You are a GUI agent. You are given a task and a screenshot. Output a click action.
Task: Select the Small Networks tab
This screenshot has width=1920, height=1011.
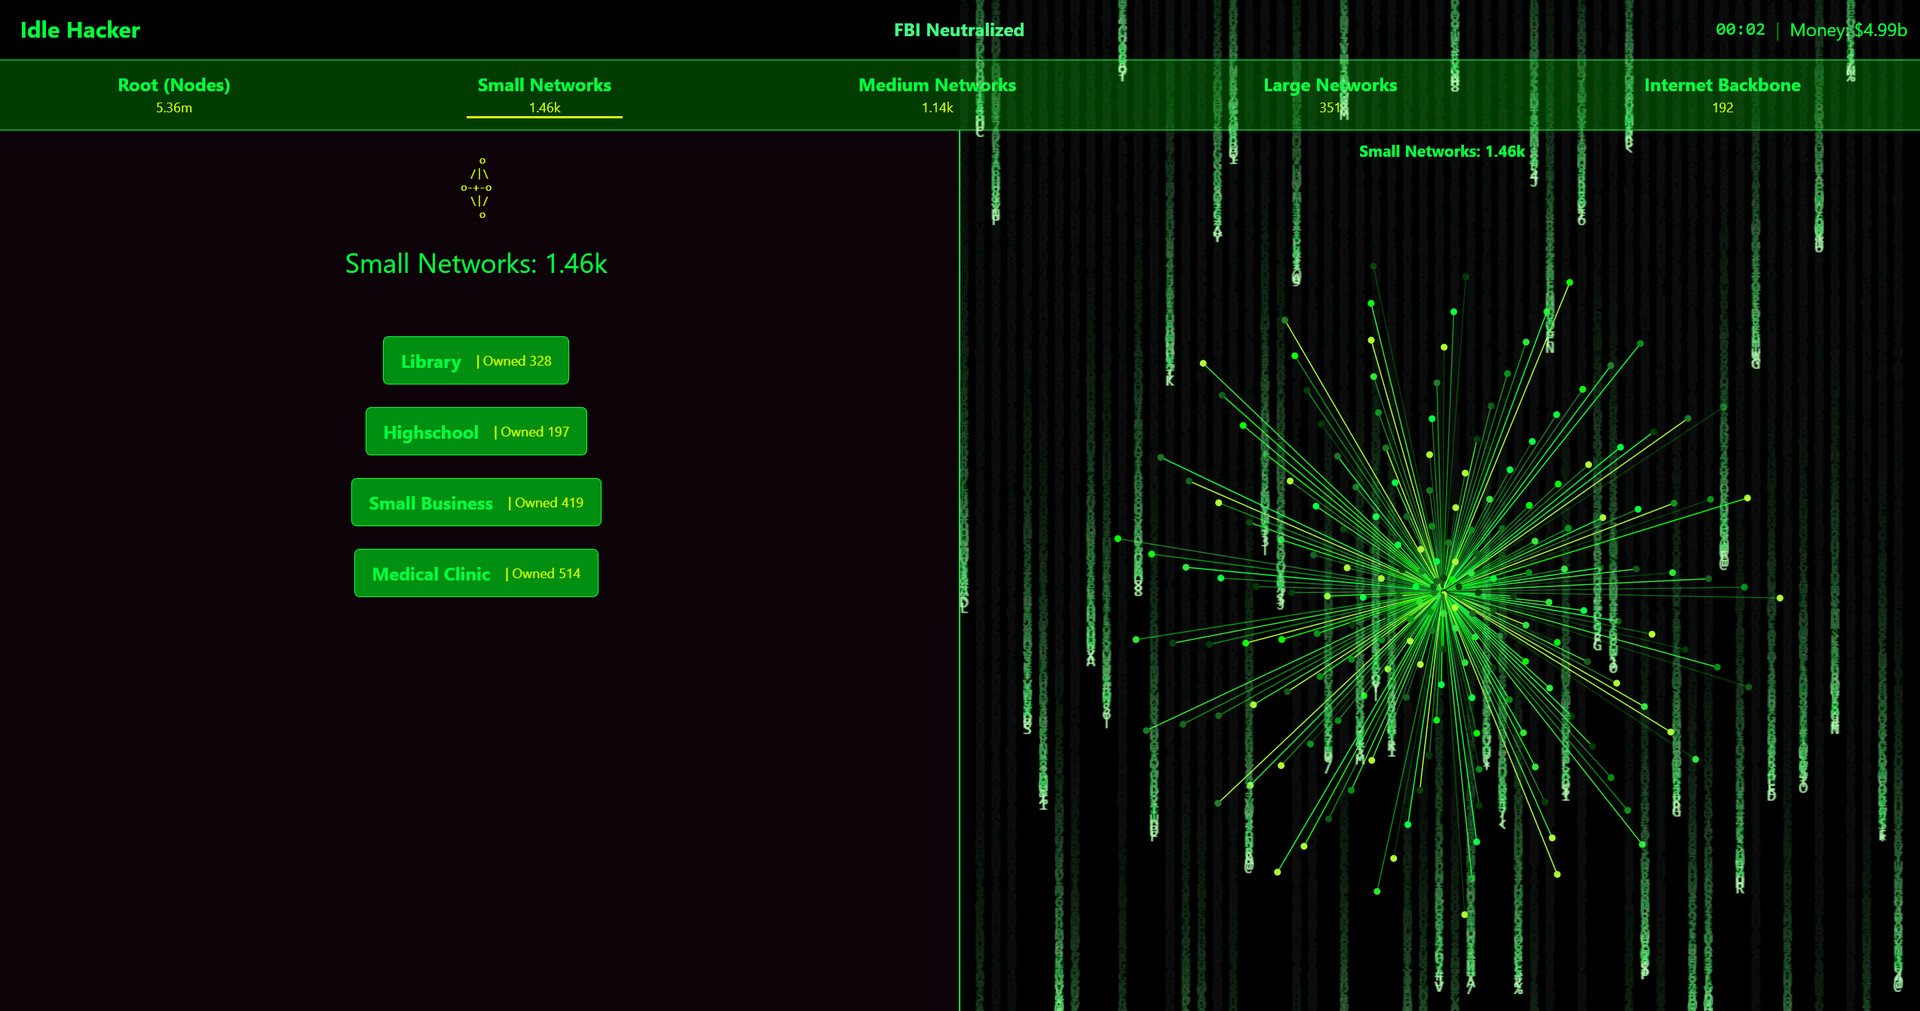(544, 94)
